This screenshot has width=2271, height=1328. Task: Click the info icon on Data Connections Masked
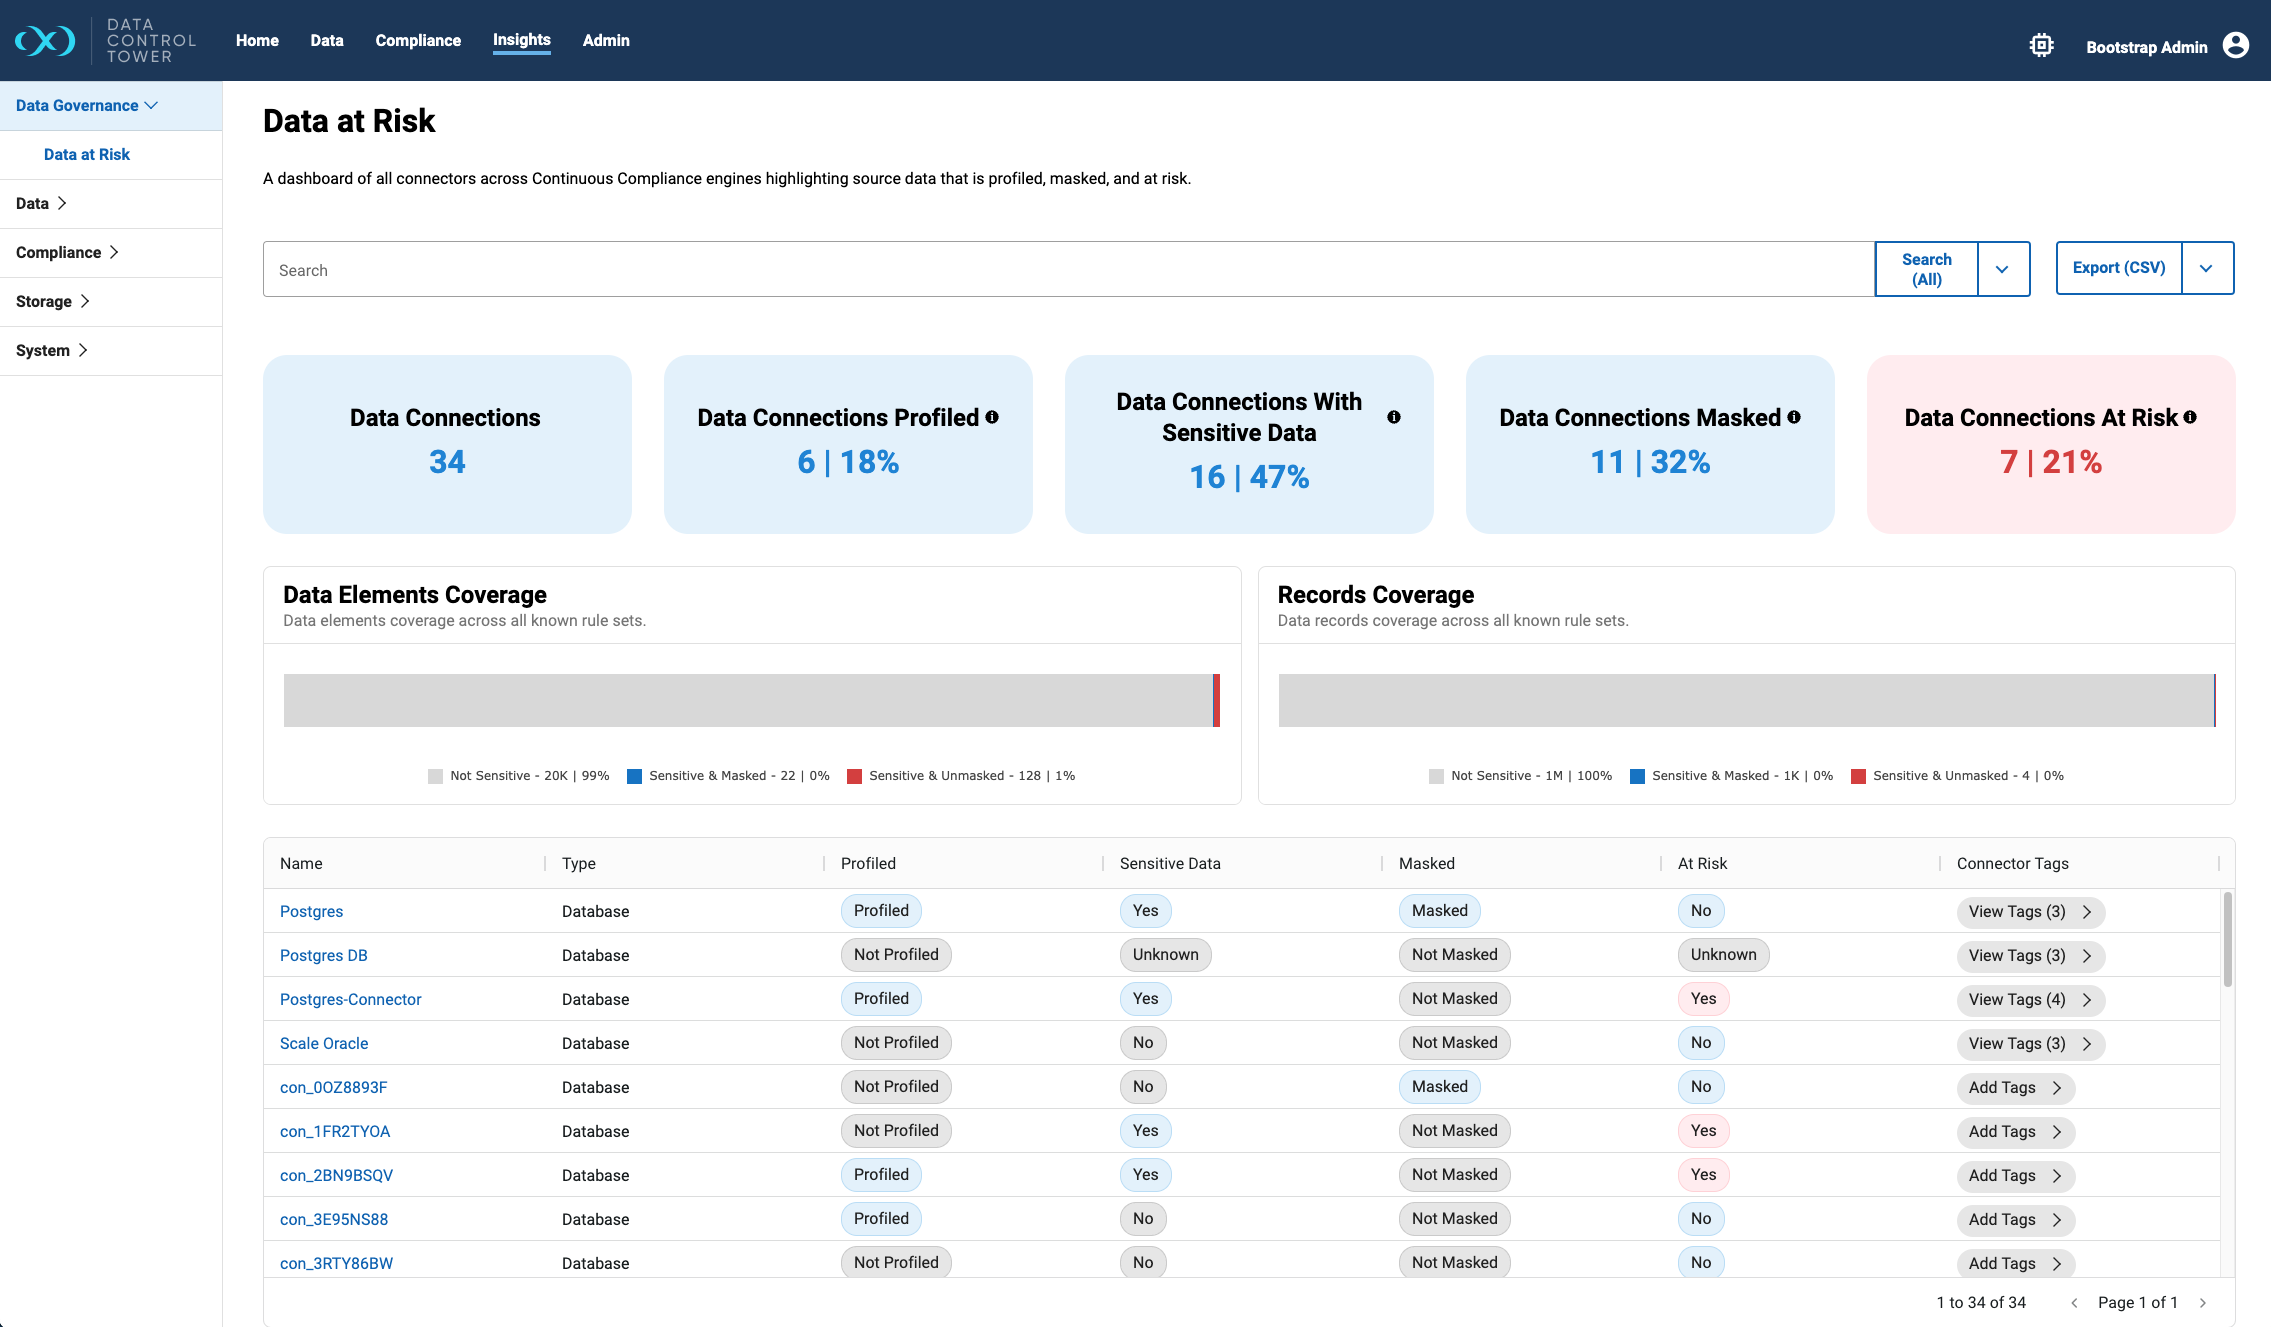pyautogui.click(x=1793, y=417)
